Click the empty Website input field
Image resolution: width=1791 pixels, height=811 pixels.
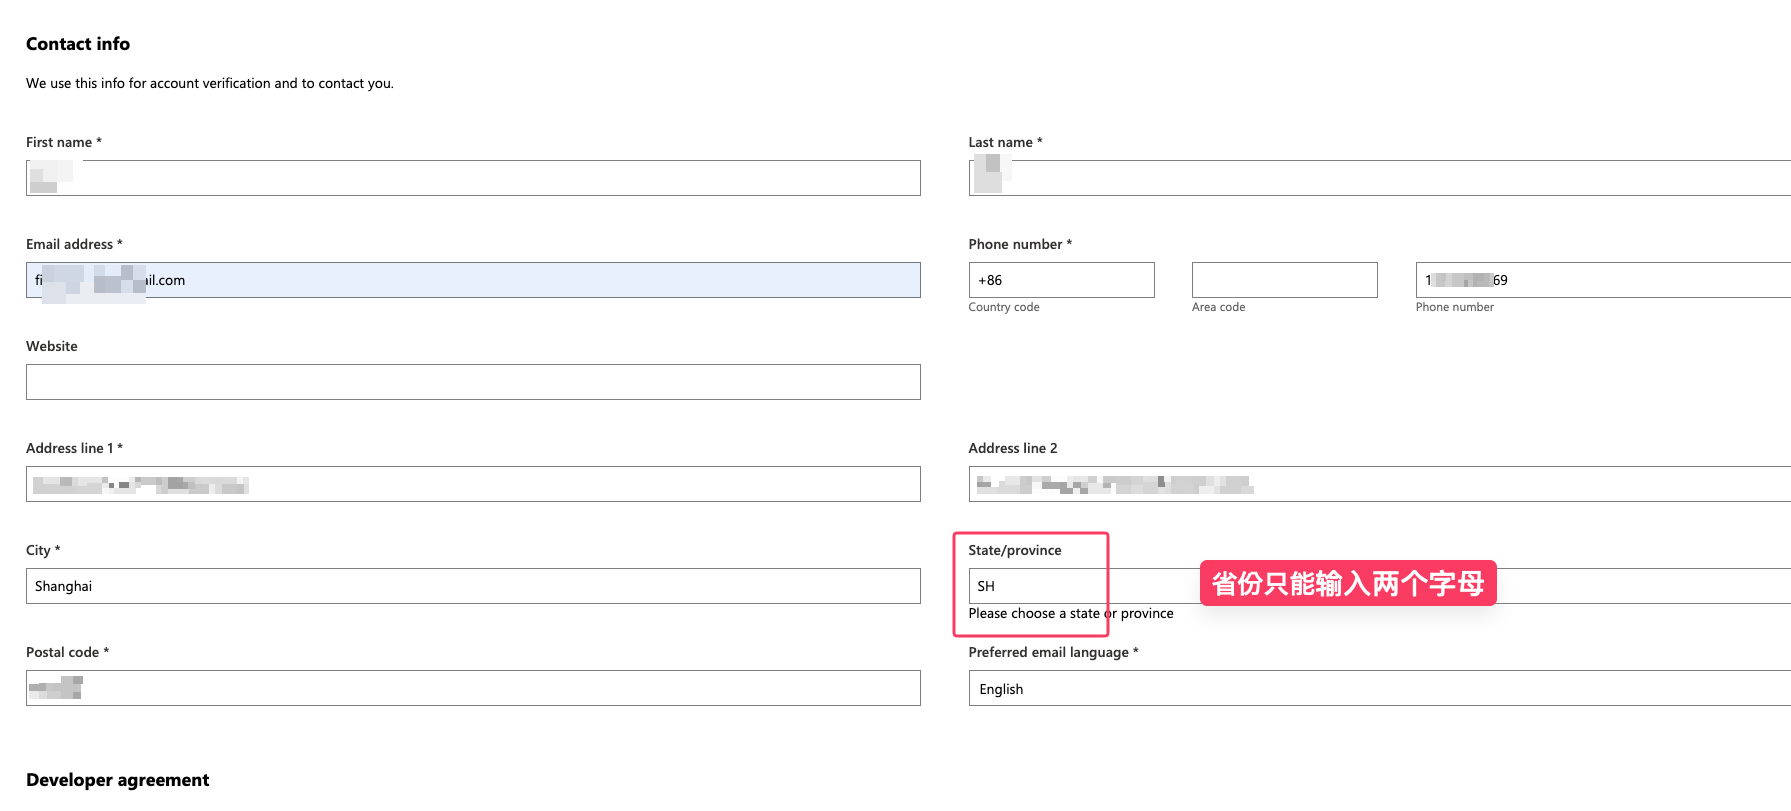click(472, 382)
